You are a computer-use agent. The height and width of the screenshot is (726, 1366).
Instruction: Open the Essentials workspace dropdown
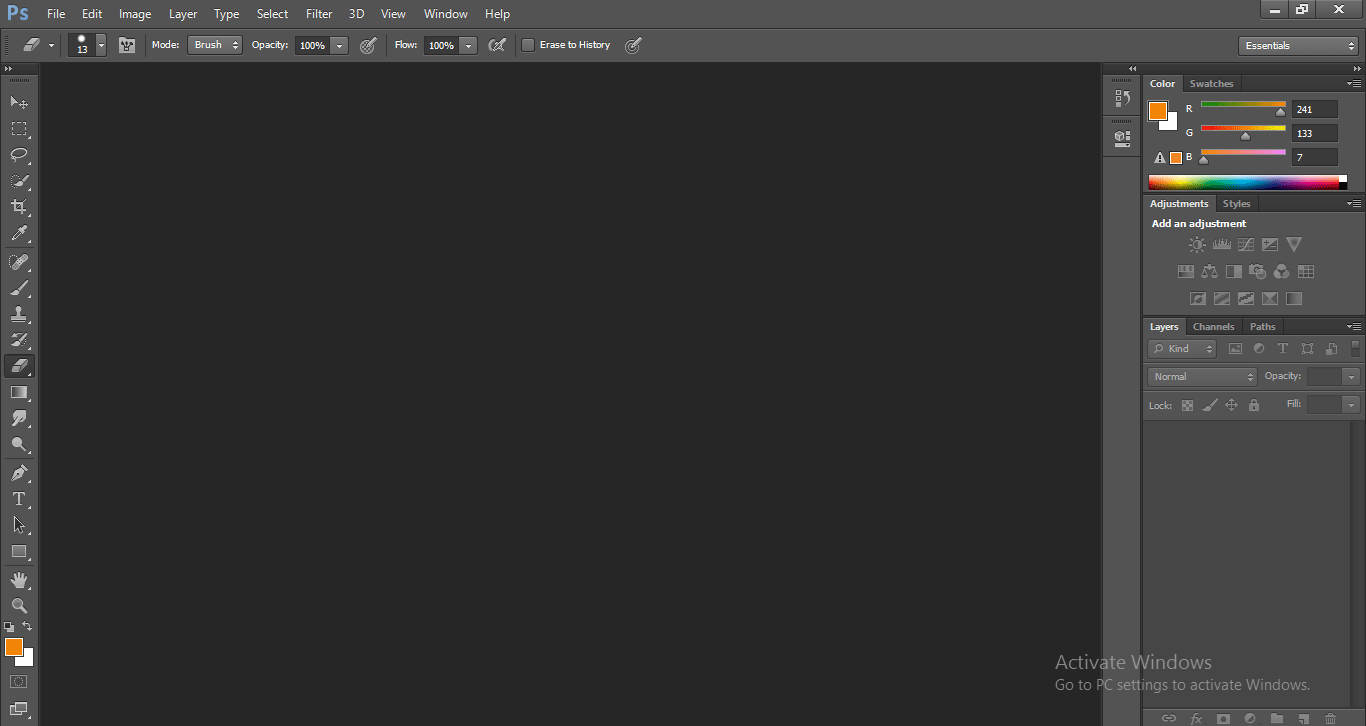click(1297, 45)
